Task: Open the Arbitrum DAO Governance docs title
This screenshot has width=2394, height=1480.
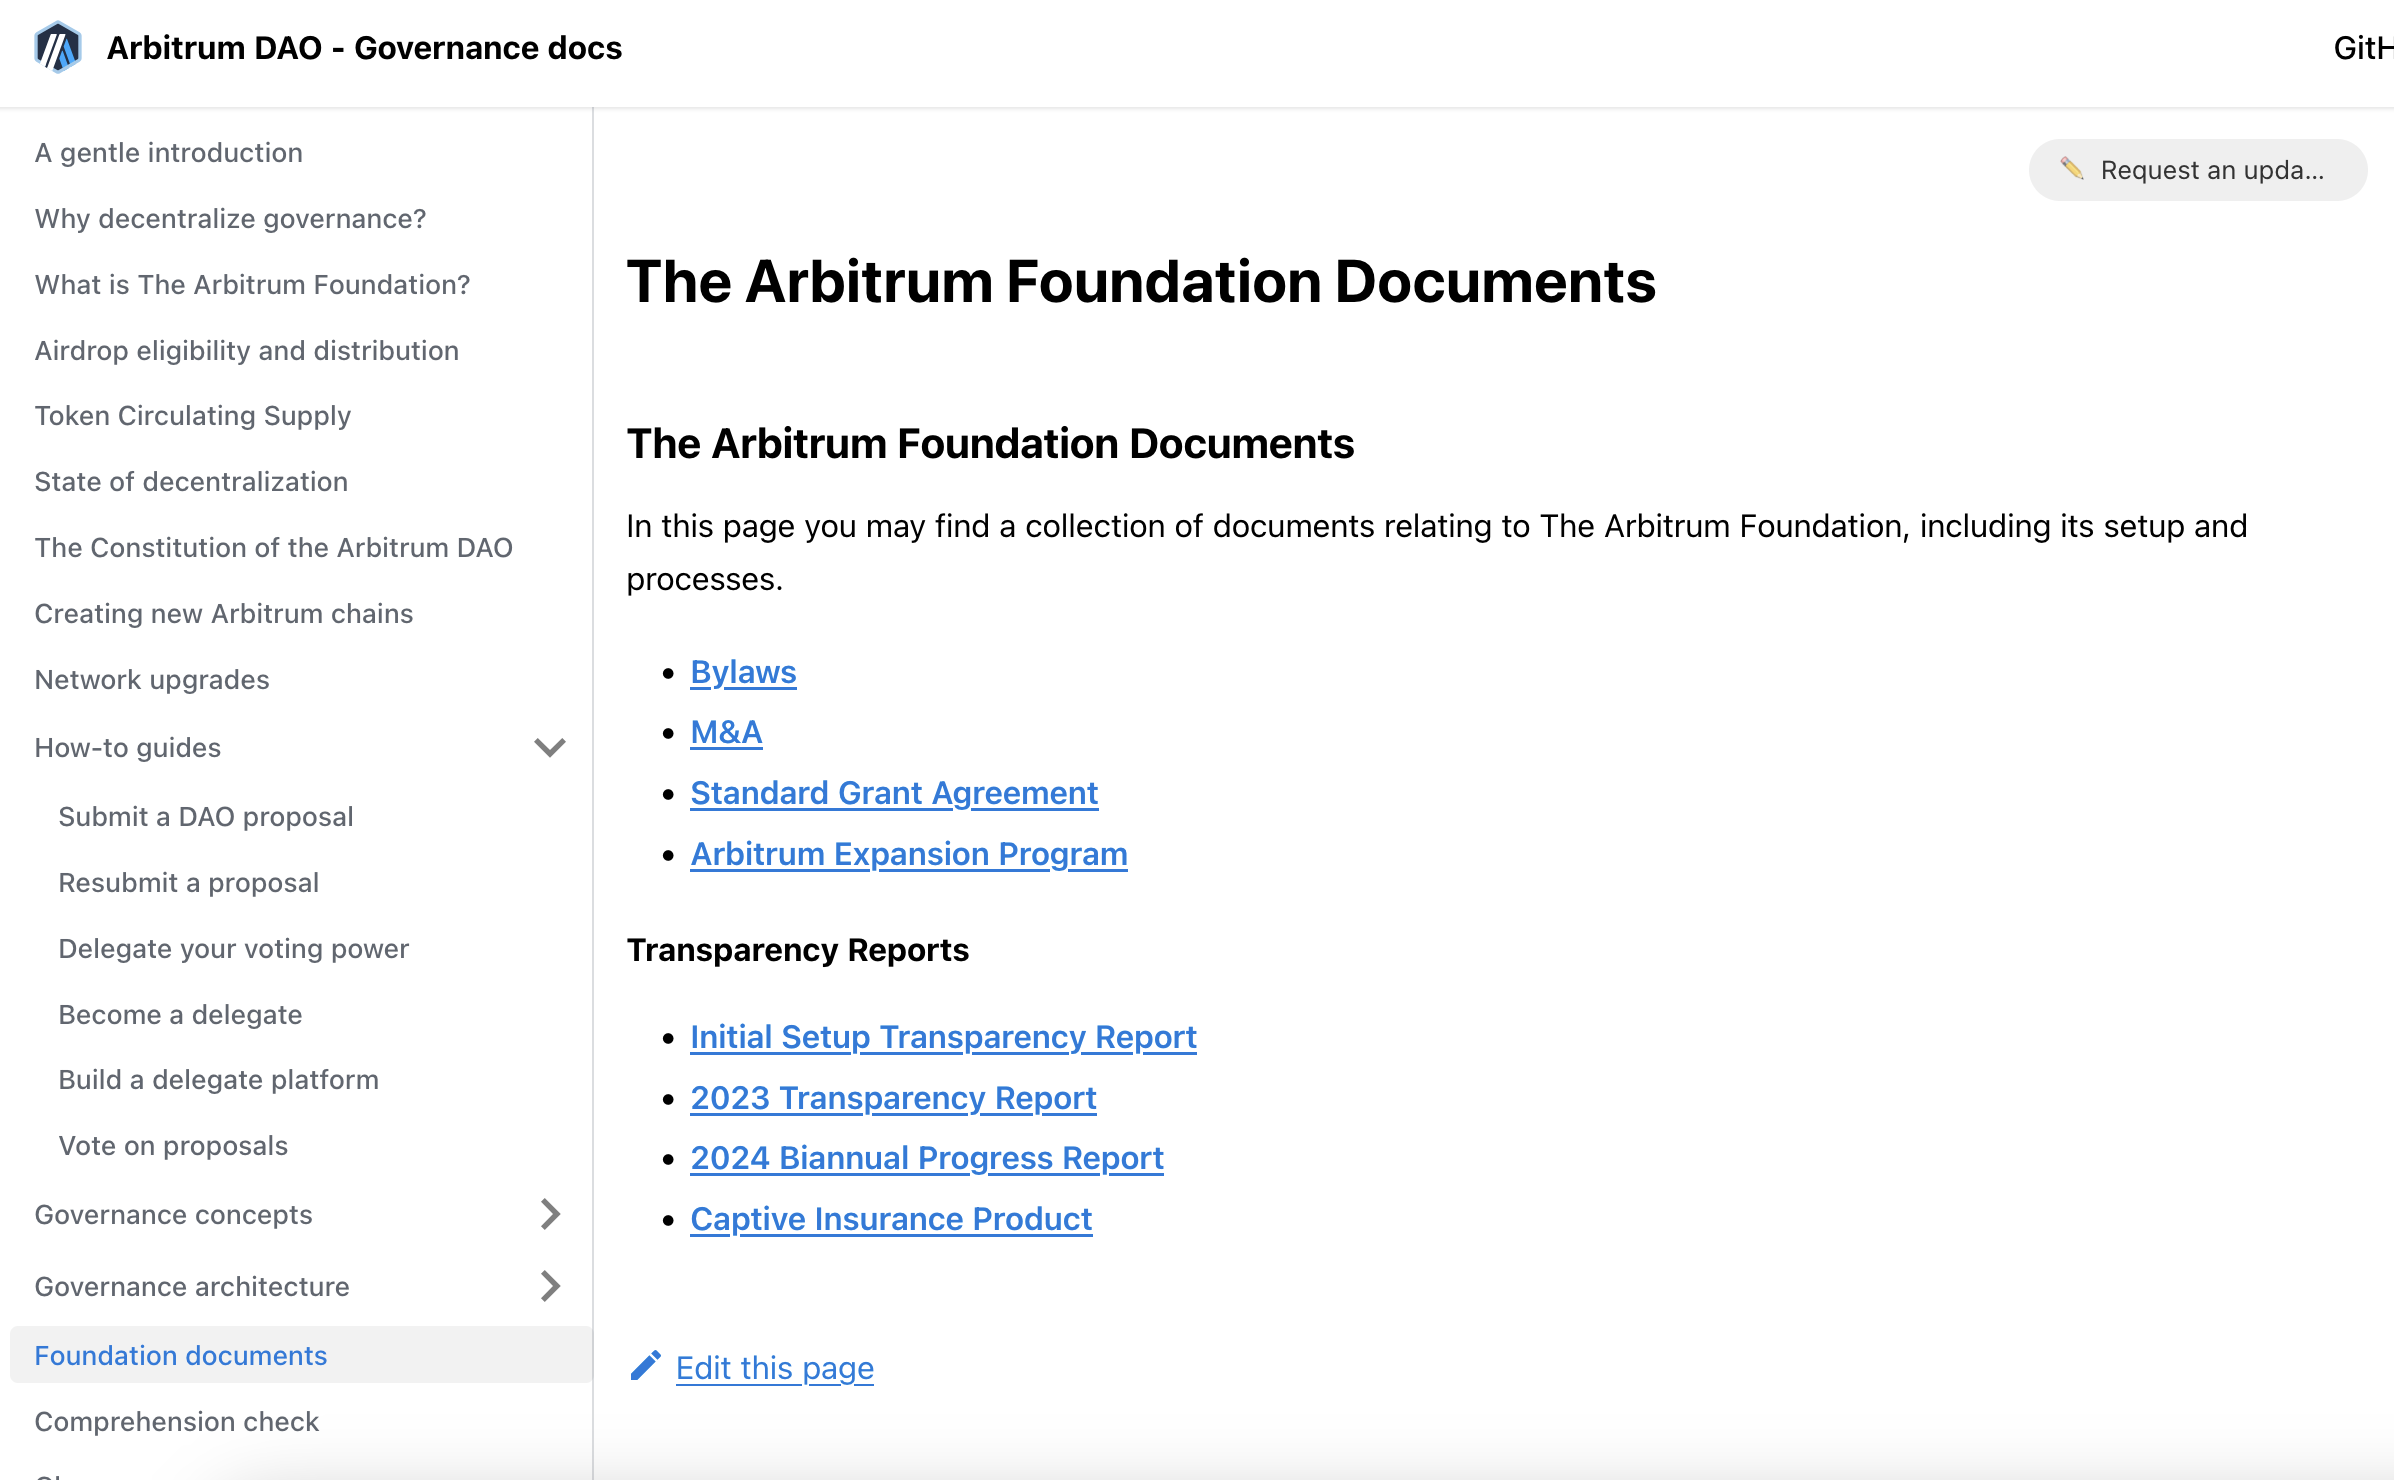Action: point(364,48)
